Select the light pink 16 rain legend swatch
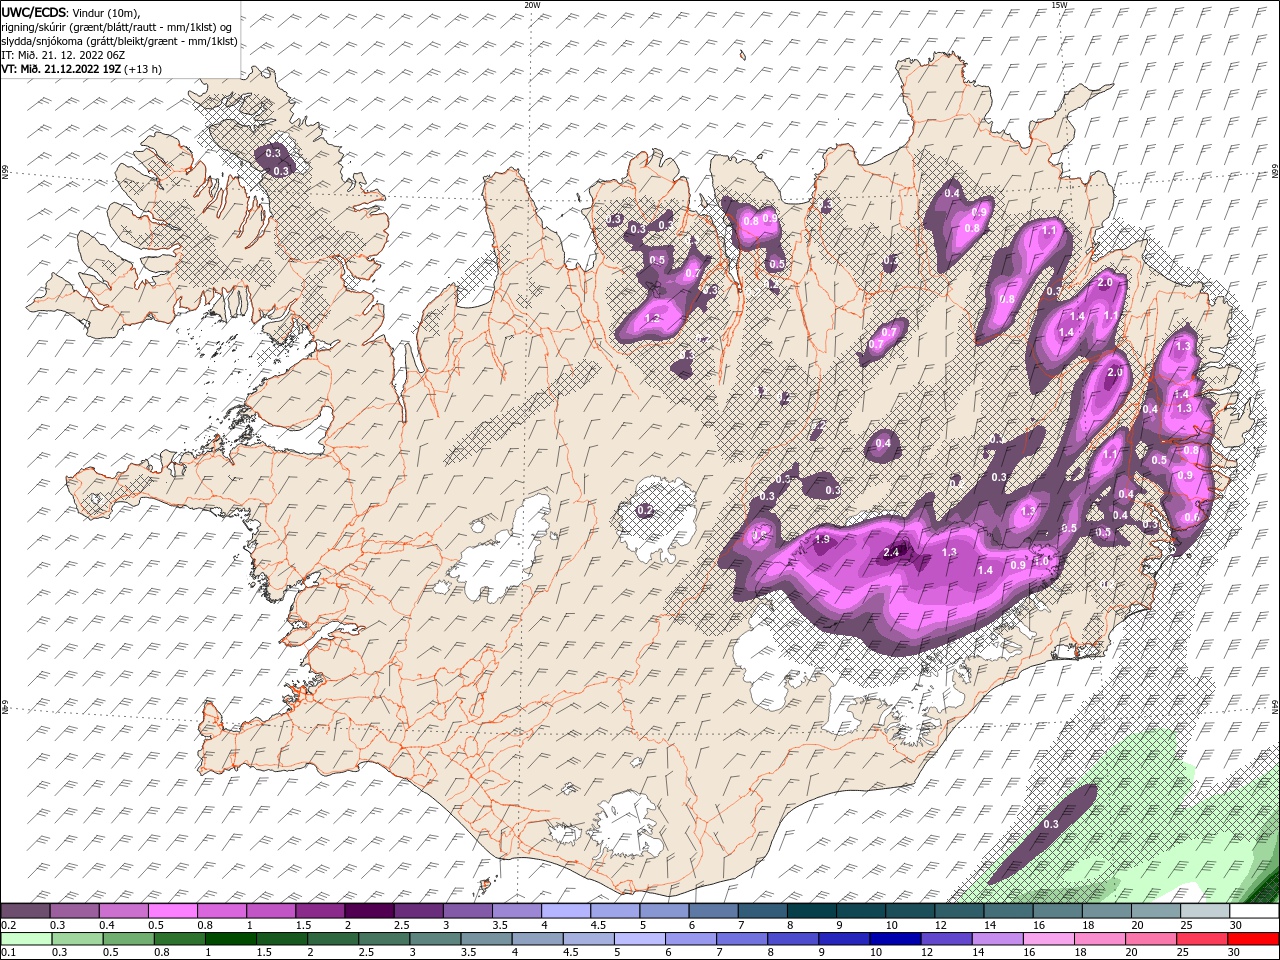 click(1050, 939)
